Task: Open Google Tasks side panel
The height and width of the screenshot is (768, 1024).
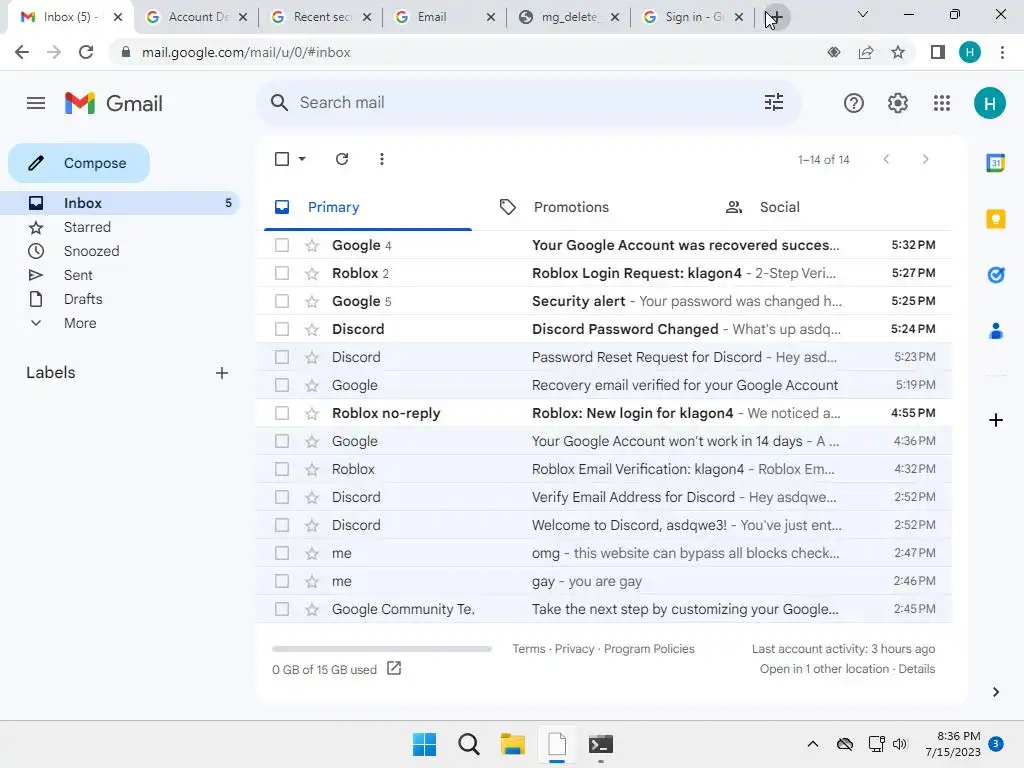Action: [x=995, y=275]
